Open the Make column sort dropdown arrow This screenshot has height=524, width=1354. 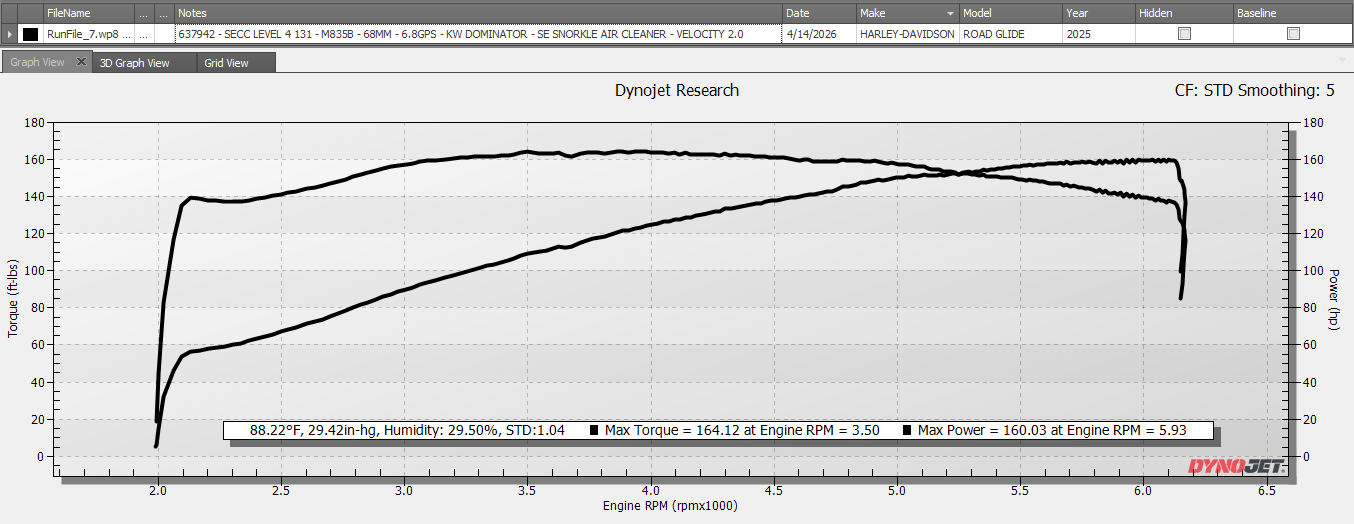click(950, 14)
